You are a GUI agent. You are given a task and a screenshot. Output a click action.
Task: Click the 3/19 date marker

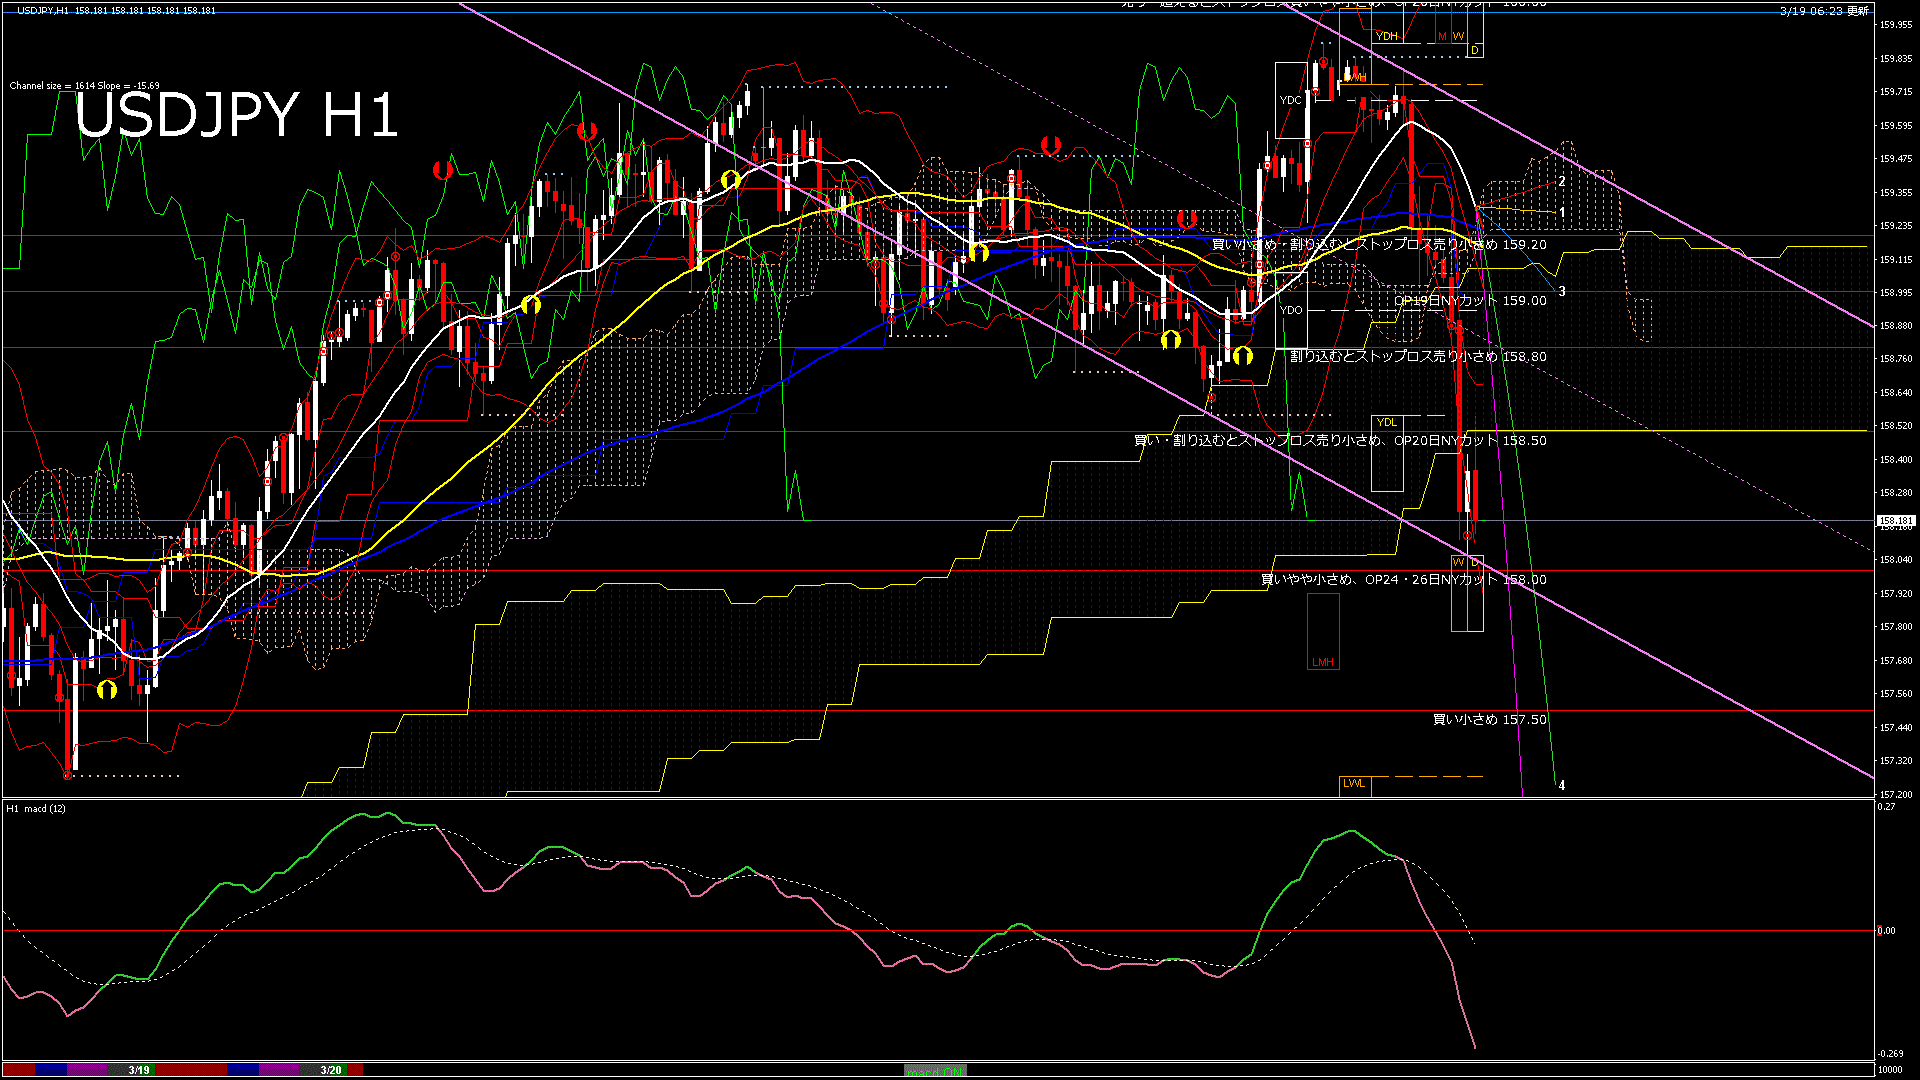[x=139, y=1070]
